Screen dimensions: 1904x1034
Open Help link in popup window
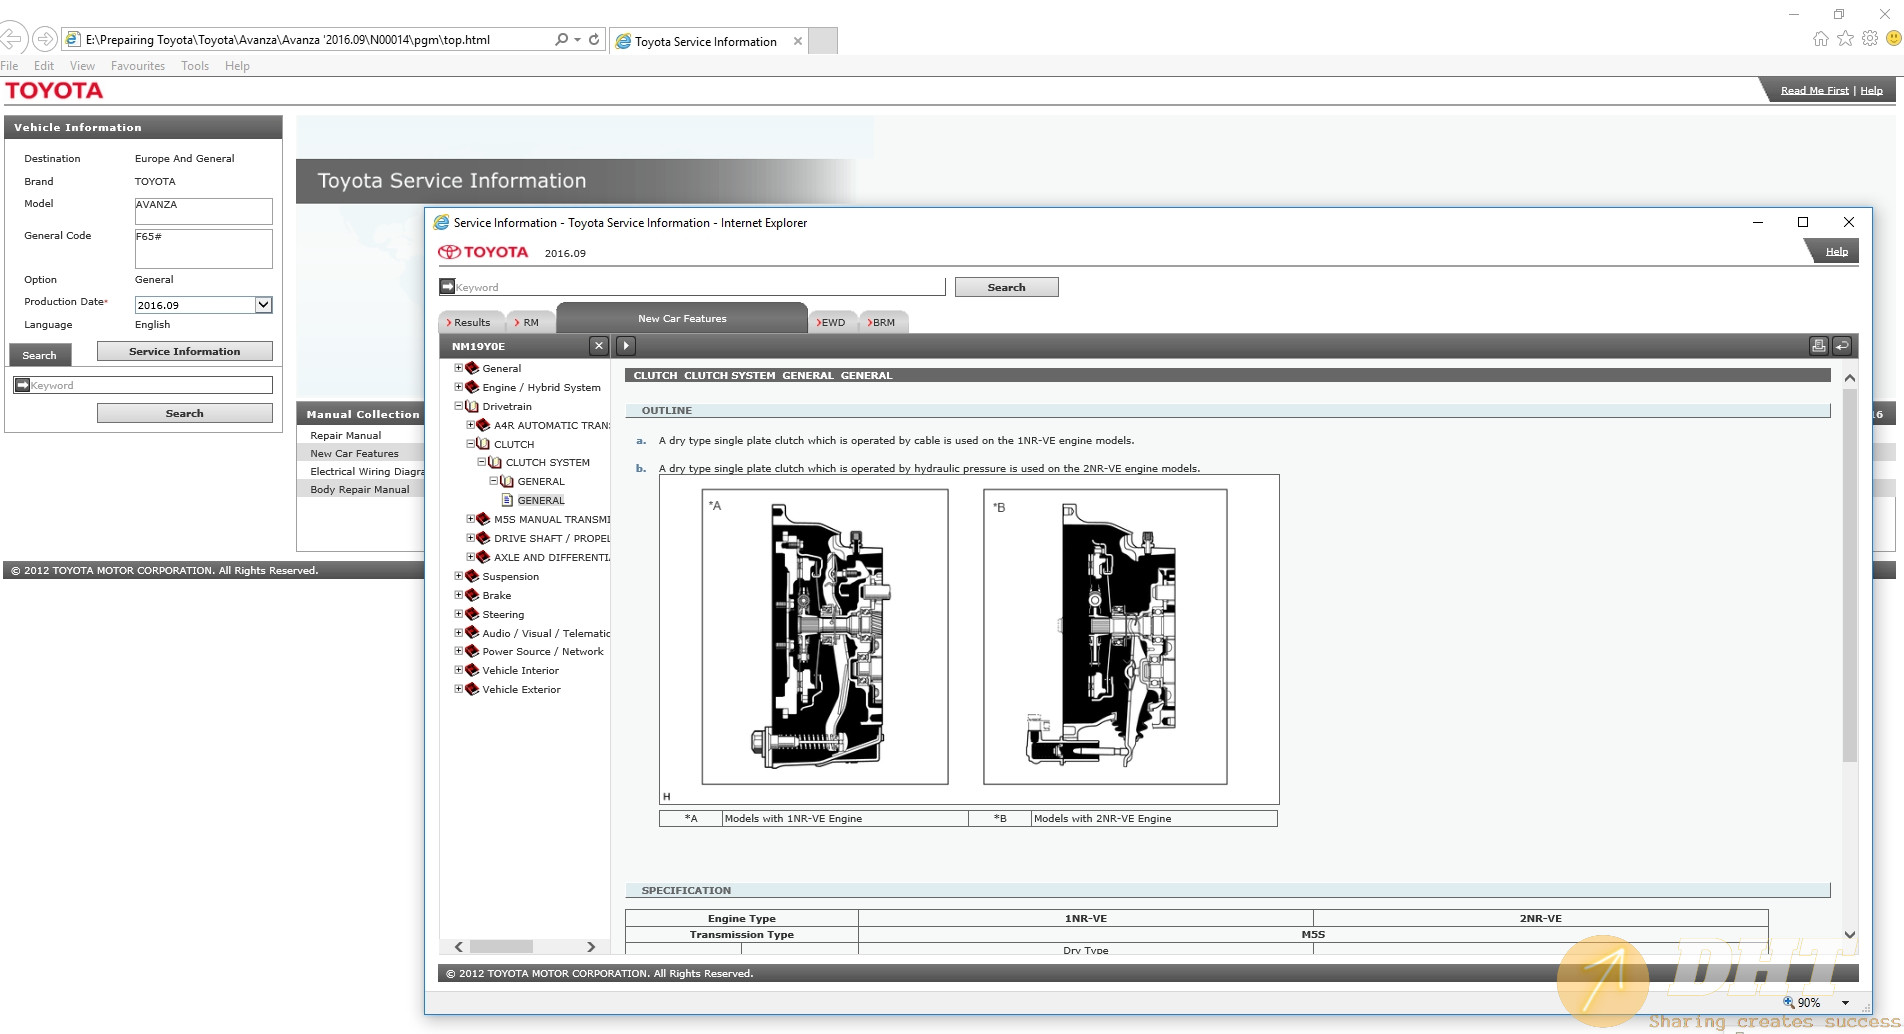click(x=1837, y=251)
